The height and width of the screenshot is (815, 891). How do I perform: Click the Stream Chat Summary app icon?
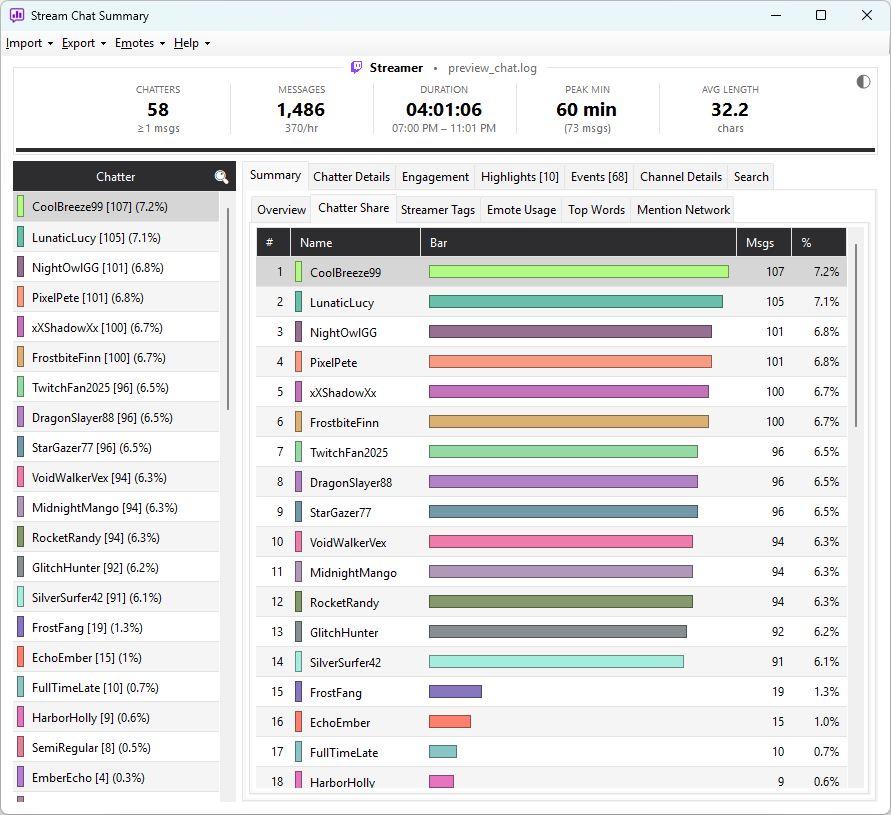pos(16,15)
